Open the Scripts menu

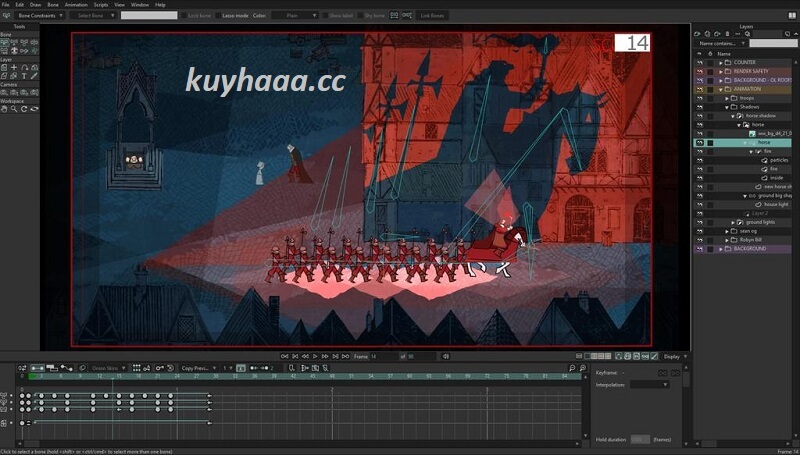[101, 5]
